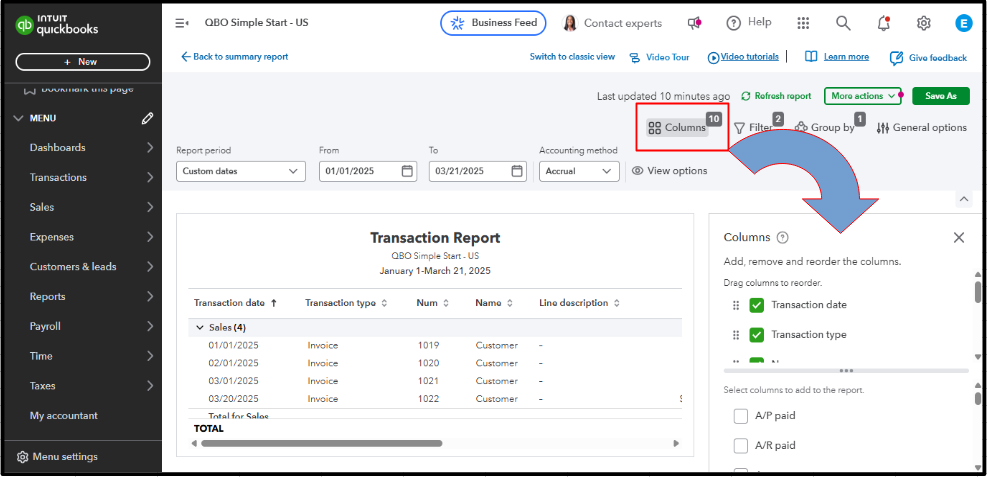Close the Columns panel
This screenshot has height=477, width=987.
click(959, 237)
